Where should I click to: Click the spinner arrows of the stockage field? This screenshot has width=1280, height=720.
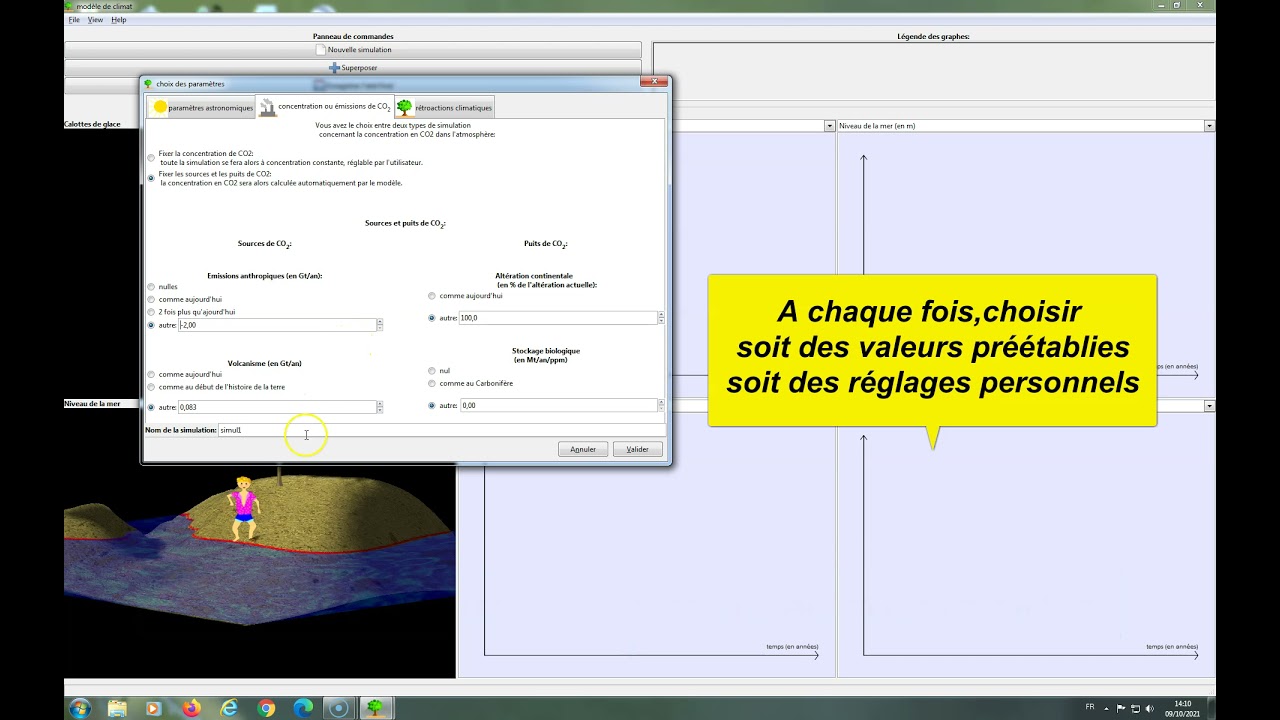661,406
